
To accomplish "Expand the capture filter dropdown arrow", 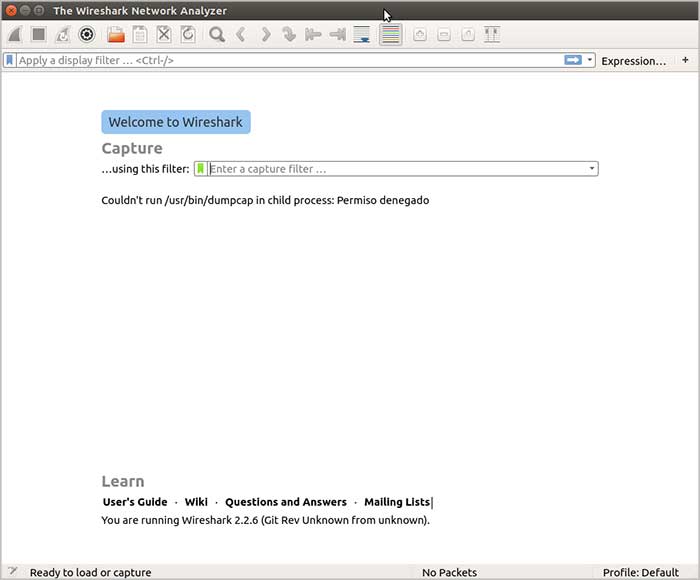I will 592,169.
